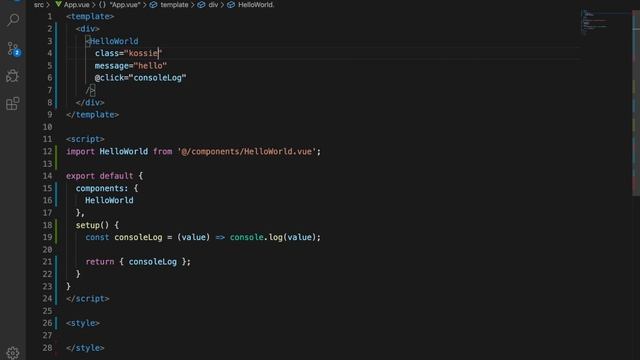
Task: Click 'setup() {' on line 18
Action: coord(97,225)
